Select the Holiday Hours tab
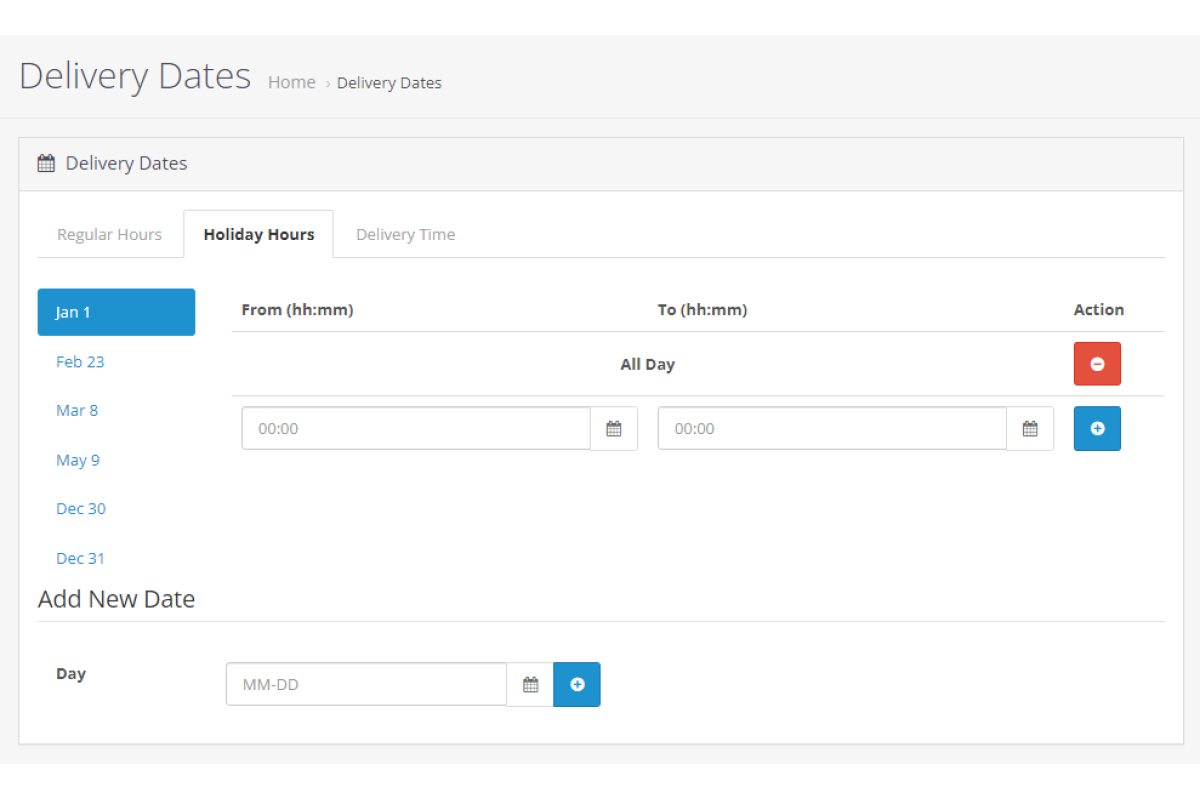This screenshot has height=800, width=1200. [x=259, y=235]
